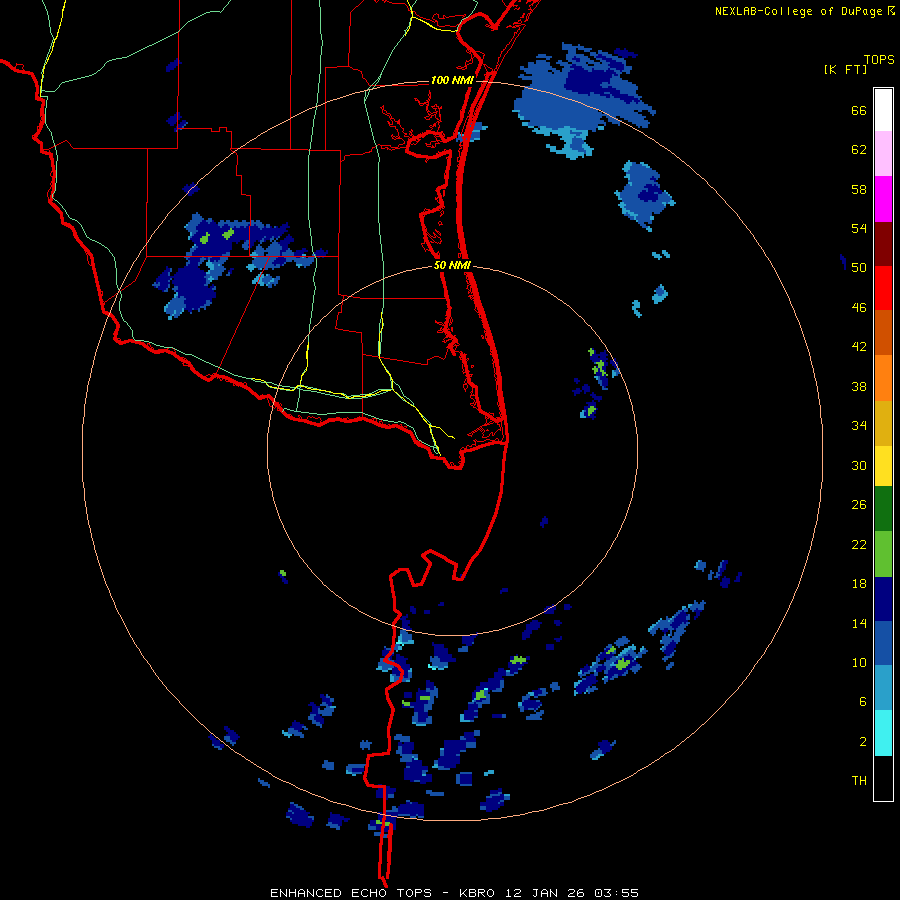Select the "22" scale label

[x=859, y=544]
